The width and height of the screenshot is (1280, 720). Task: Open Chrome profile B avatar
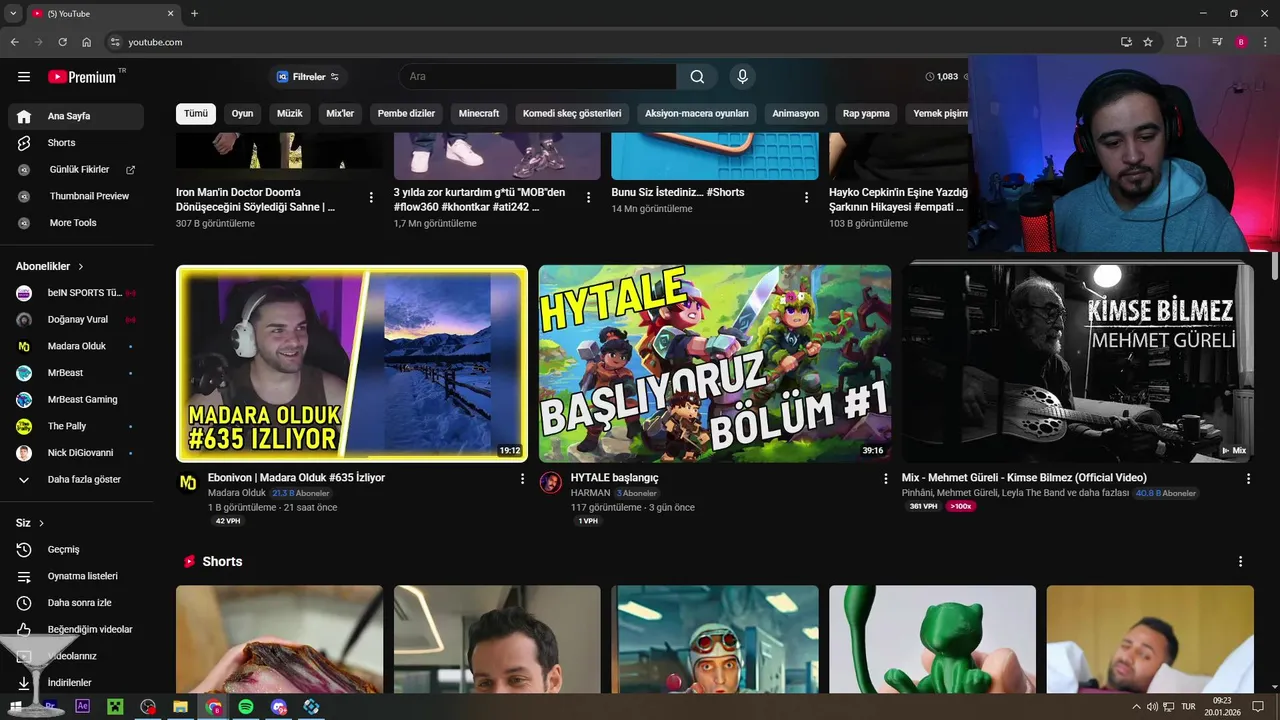[1241, 42]
